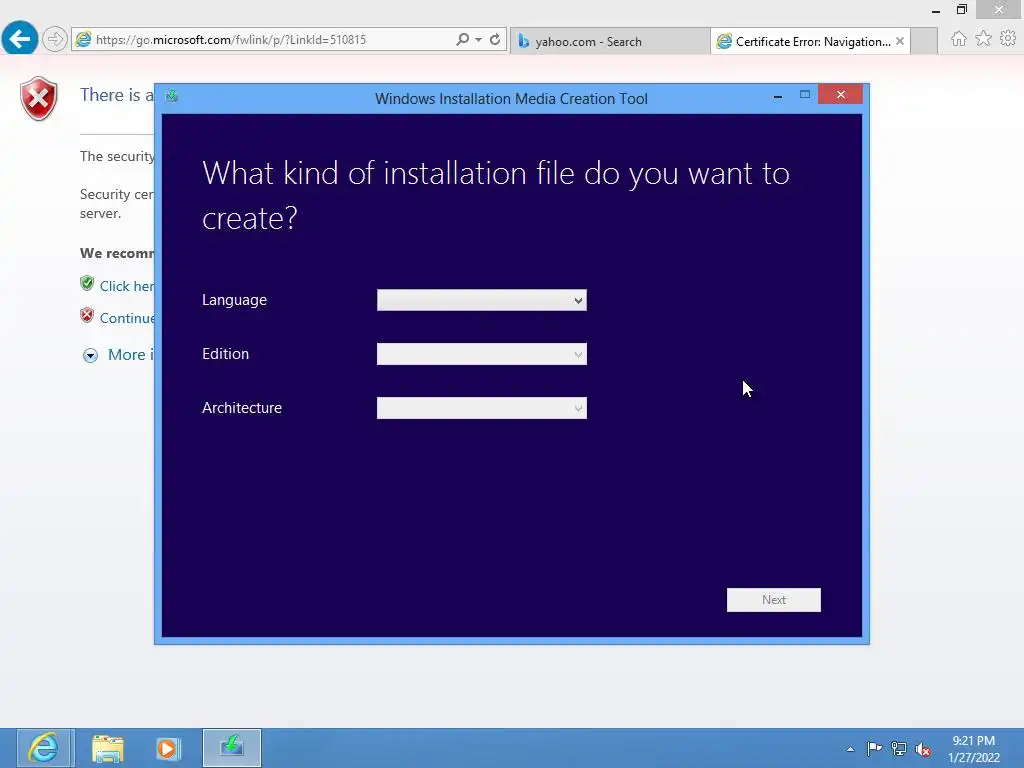This screenshot has height=768, width=1024.
Task: Launch Windows Media Player from taskbar
Action: coord(167,748)
